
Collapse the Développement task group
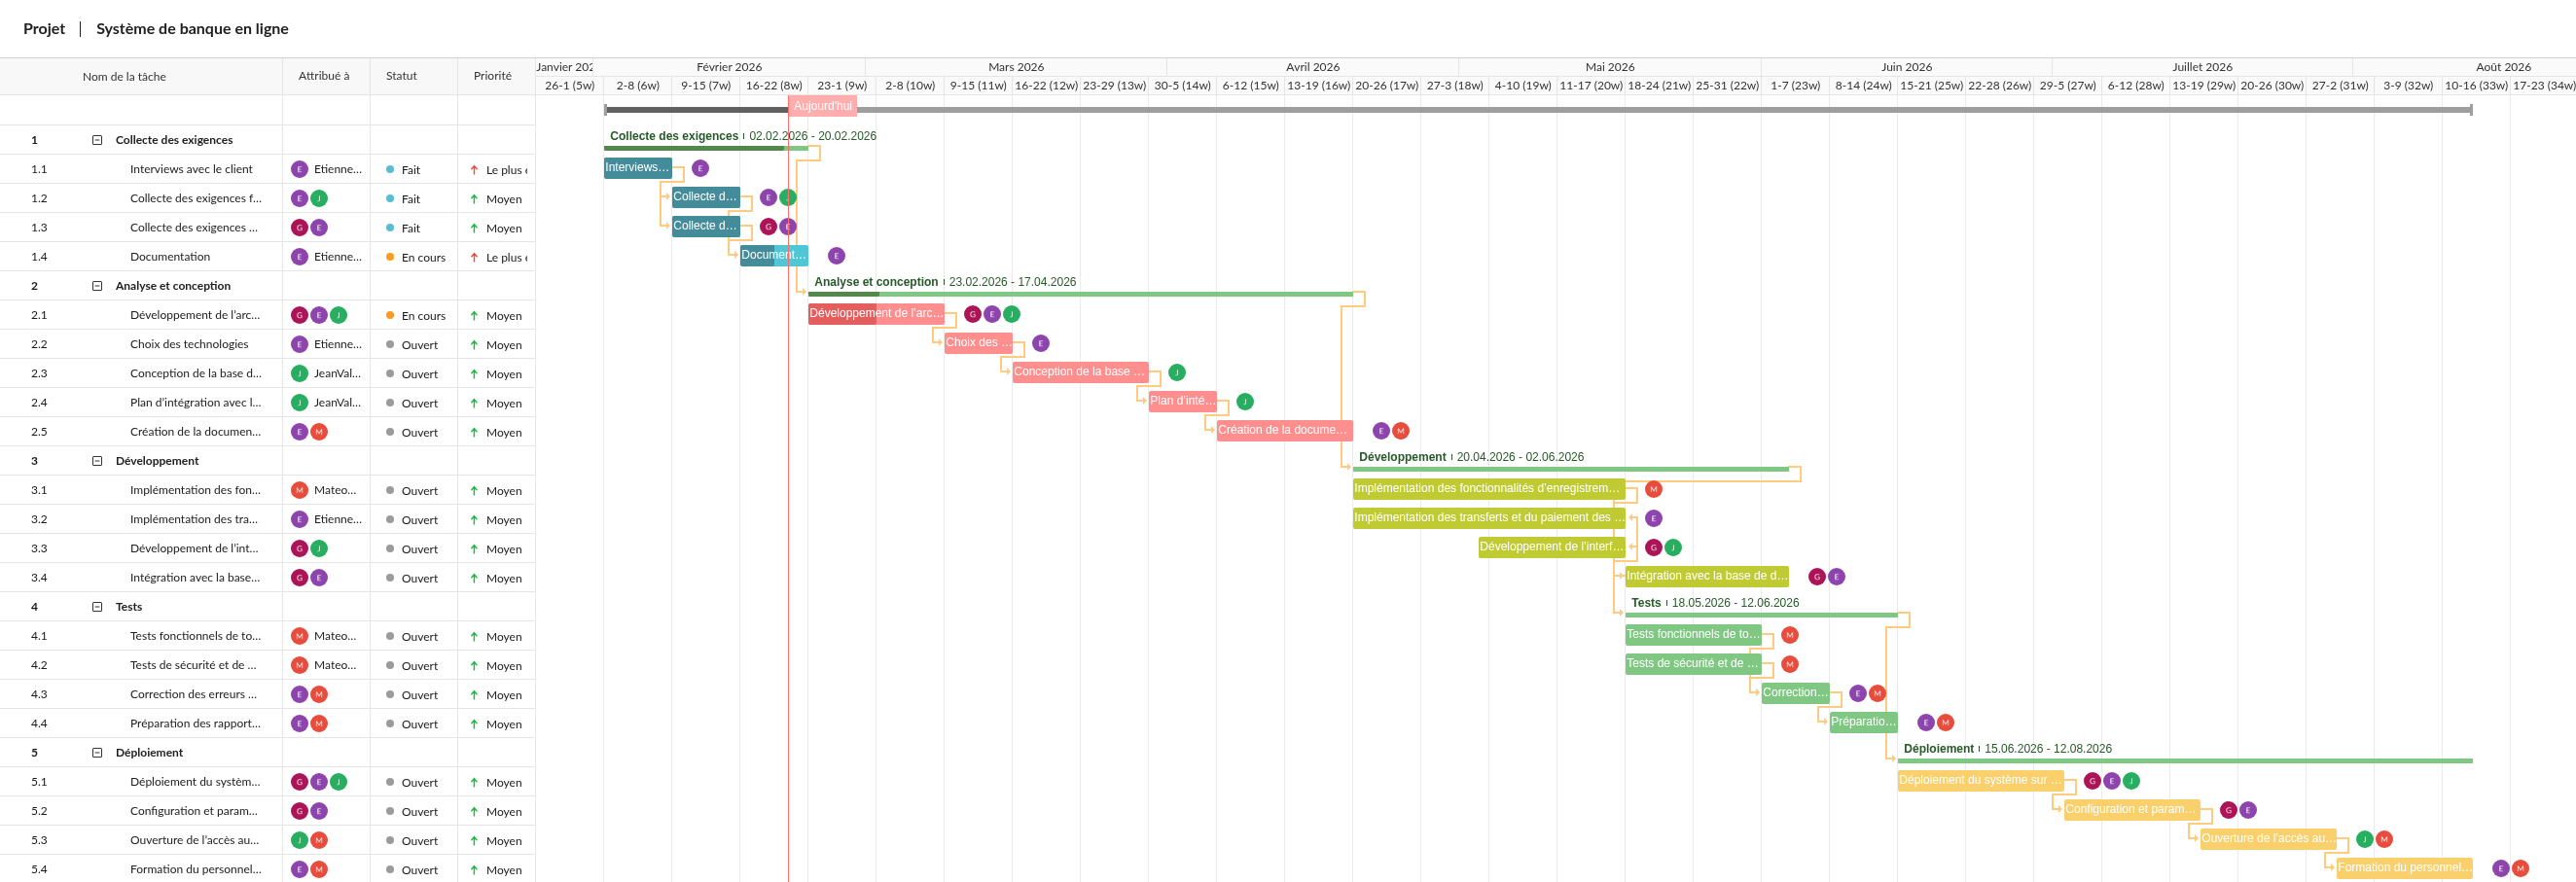[x=97, y=461]
